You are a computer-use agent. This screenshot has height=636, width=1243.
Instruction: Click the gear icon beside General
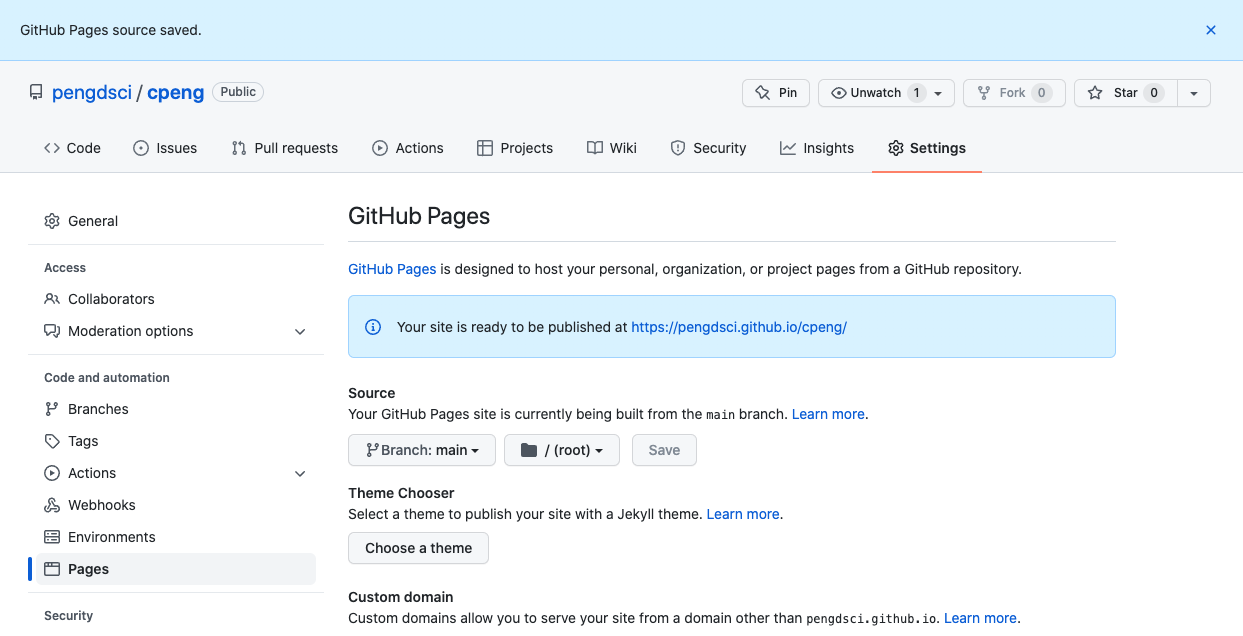click(x=52, y=221)
